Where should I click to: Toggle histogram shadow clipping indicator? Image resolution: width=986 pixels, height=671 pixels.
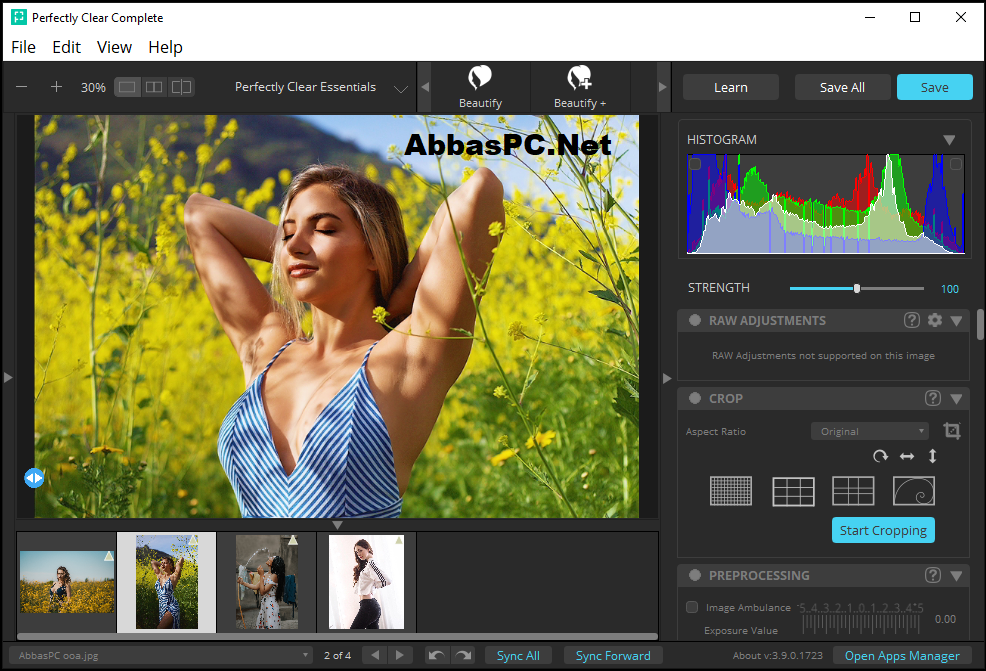695,164
